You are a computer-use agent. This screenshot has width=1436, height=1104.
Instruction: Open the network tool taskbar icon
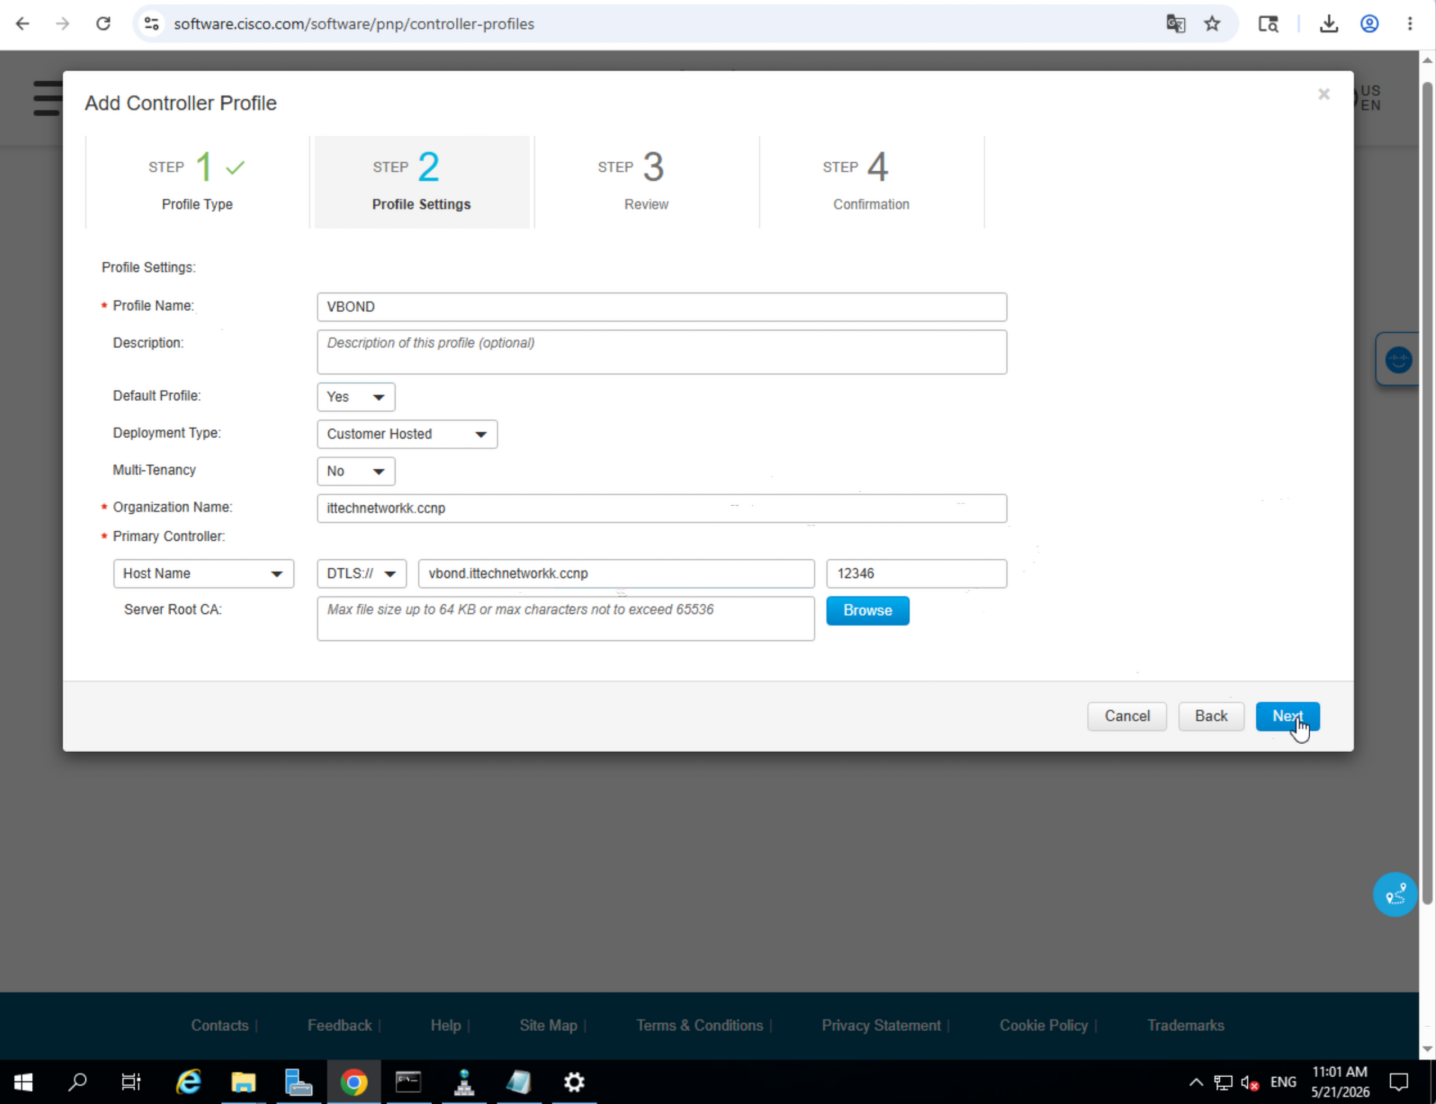(x=464, y=1082)
